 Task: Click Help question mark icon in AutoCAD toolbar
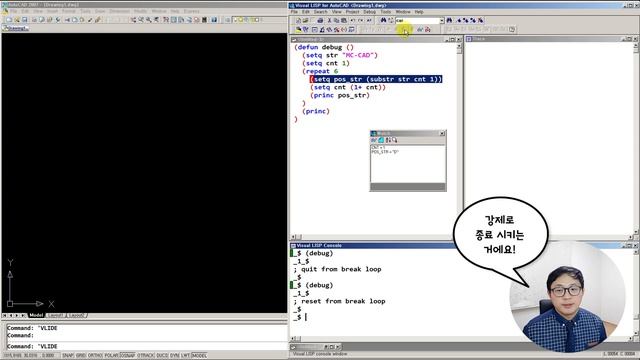click(x=214, y=20)
